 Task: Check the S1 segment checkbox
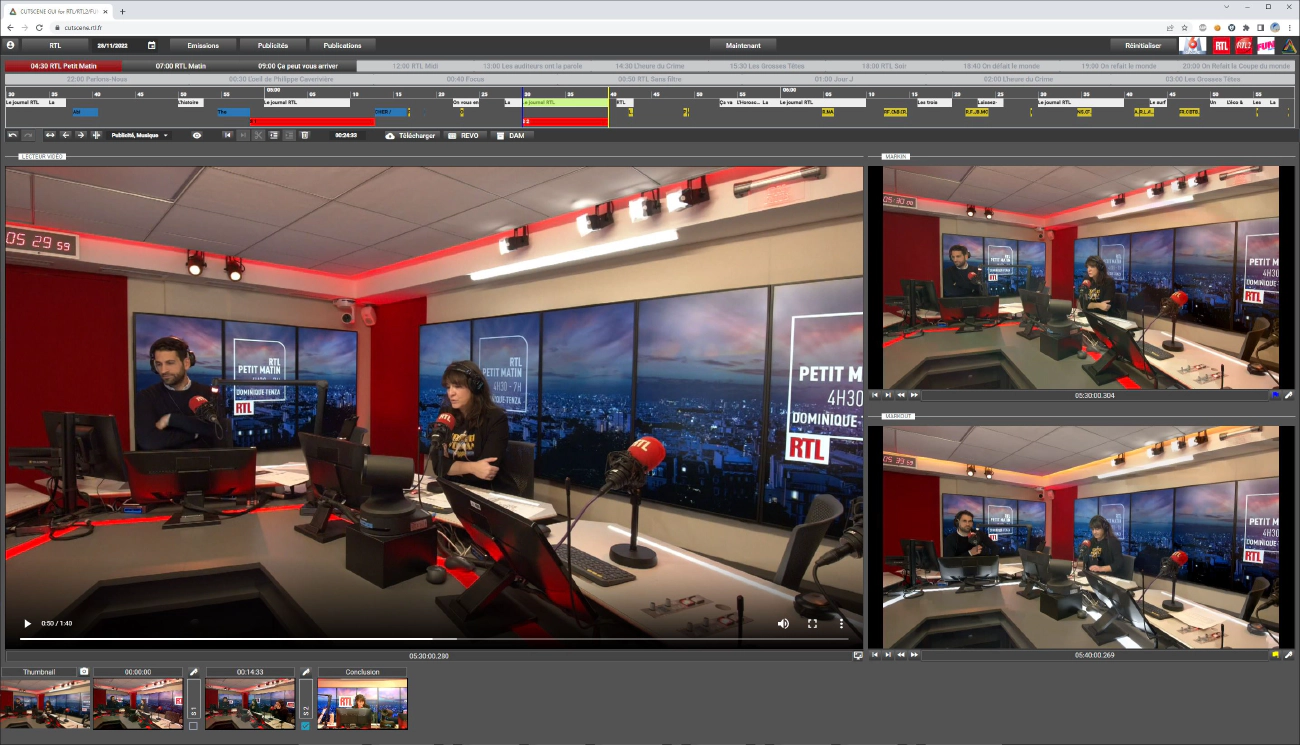pyautogui.click(x=193, y=726)
